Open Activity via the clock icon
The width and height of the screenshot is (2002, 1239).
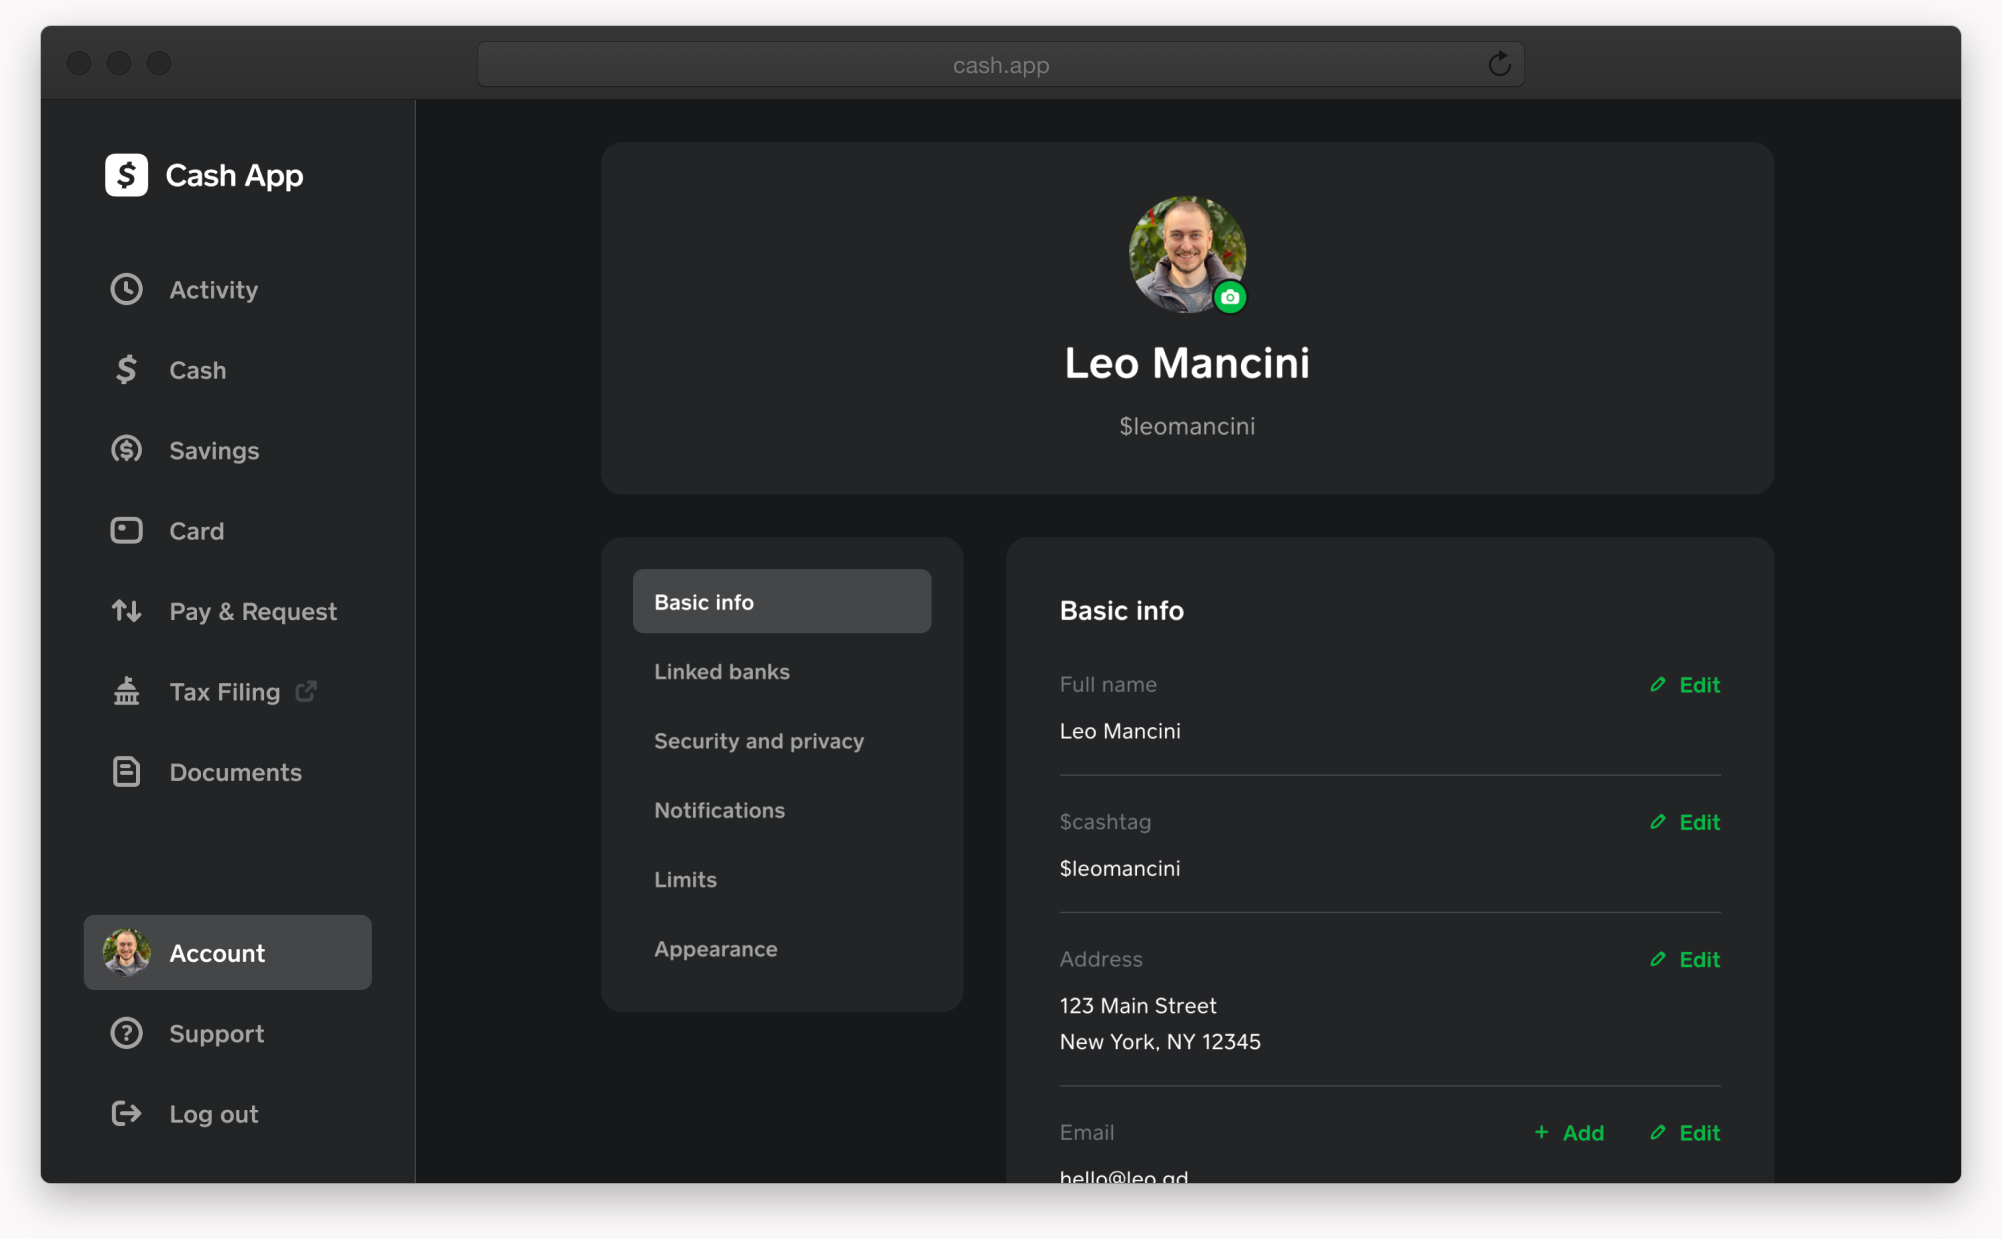pos(126,289)
